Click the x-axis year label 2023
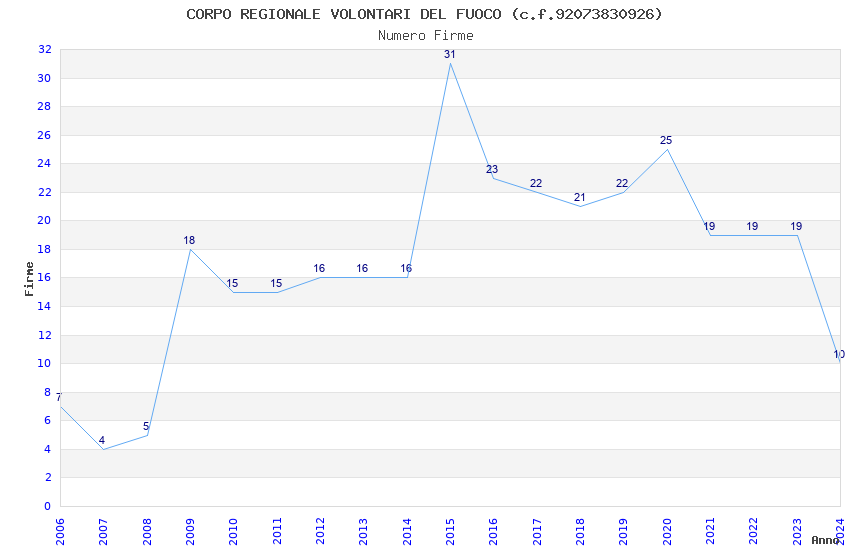850x550 pixels. coord(797,532)
